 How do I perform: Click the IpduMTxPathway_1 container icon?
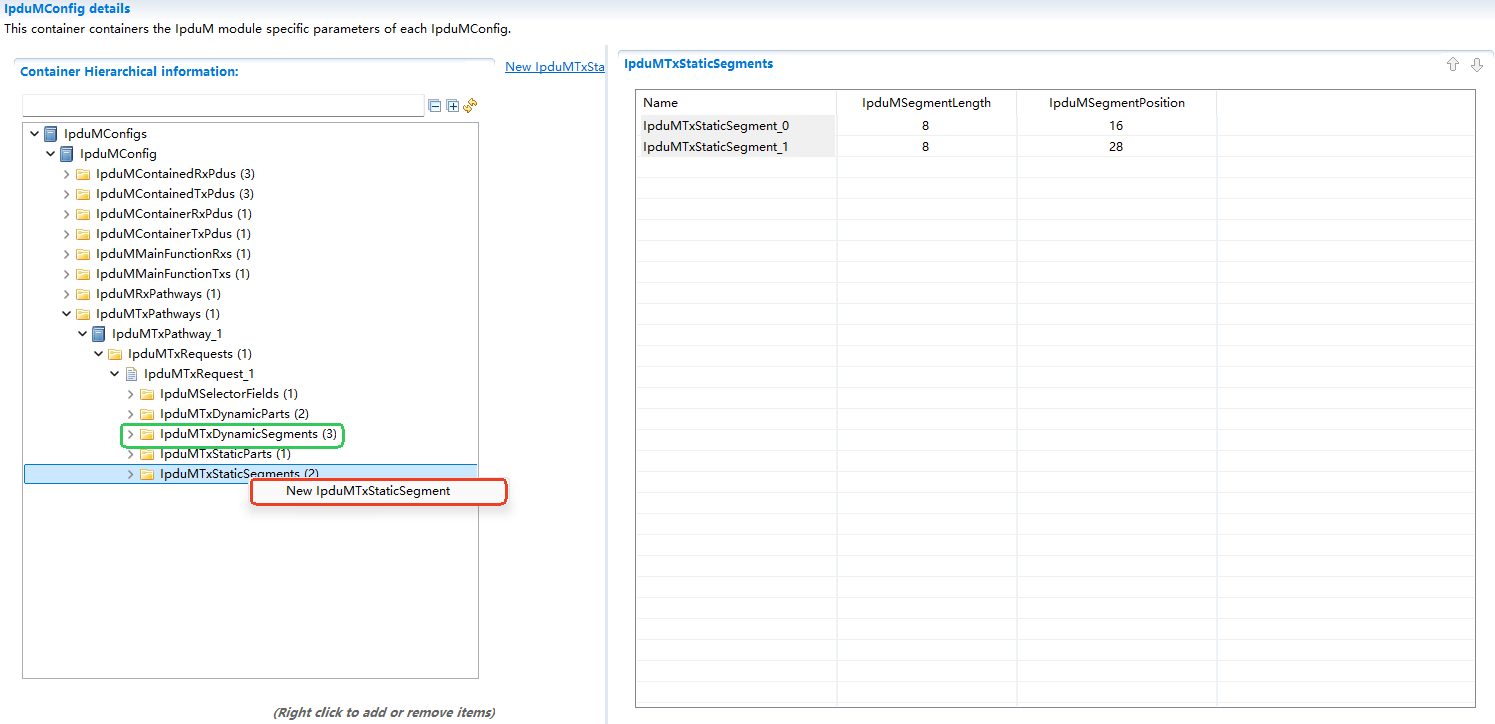[x=99, y=334]
